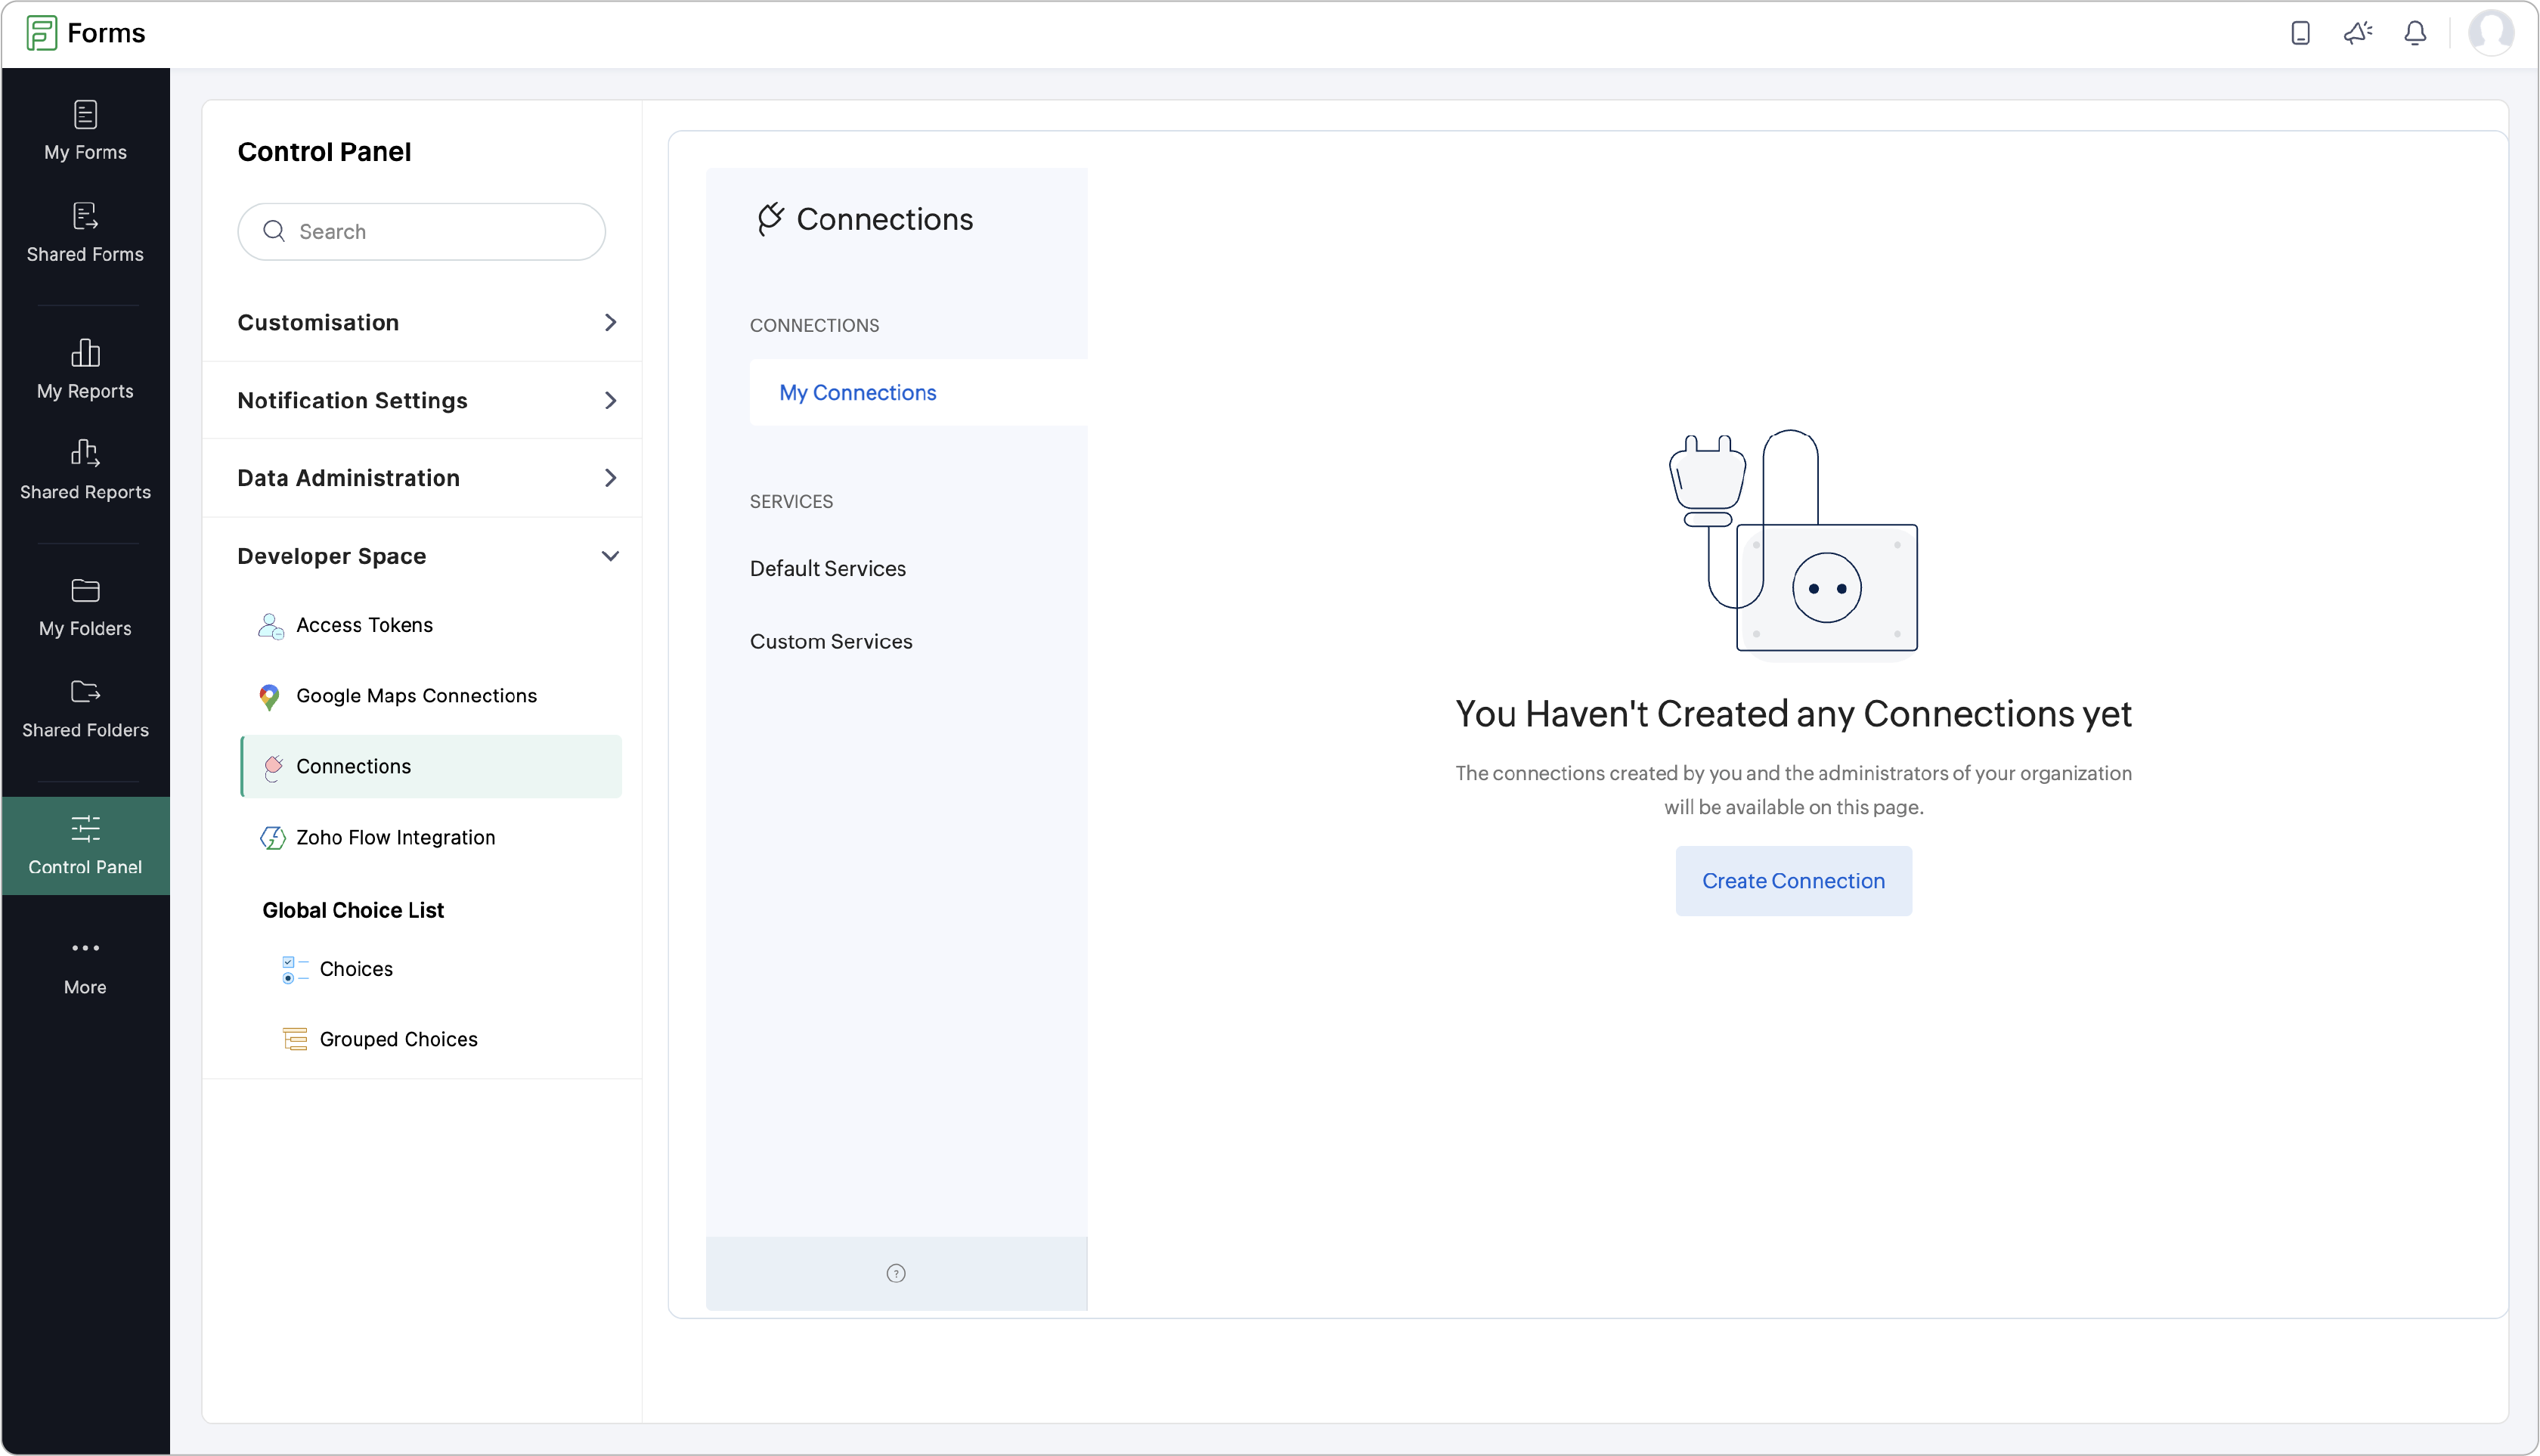The width and height of the screenshot is (2540, 1456).
Task: Select the My Connections tab
Action: pyautogui.click(x=858, y=392)
